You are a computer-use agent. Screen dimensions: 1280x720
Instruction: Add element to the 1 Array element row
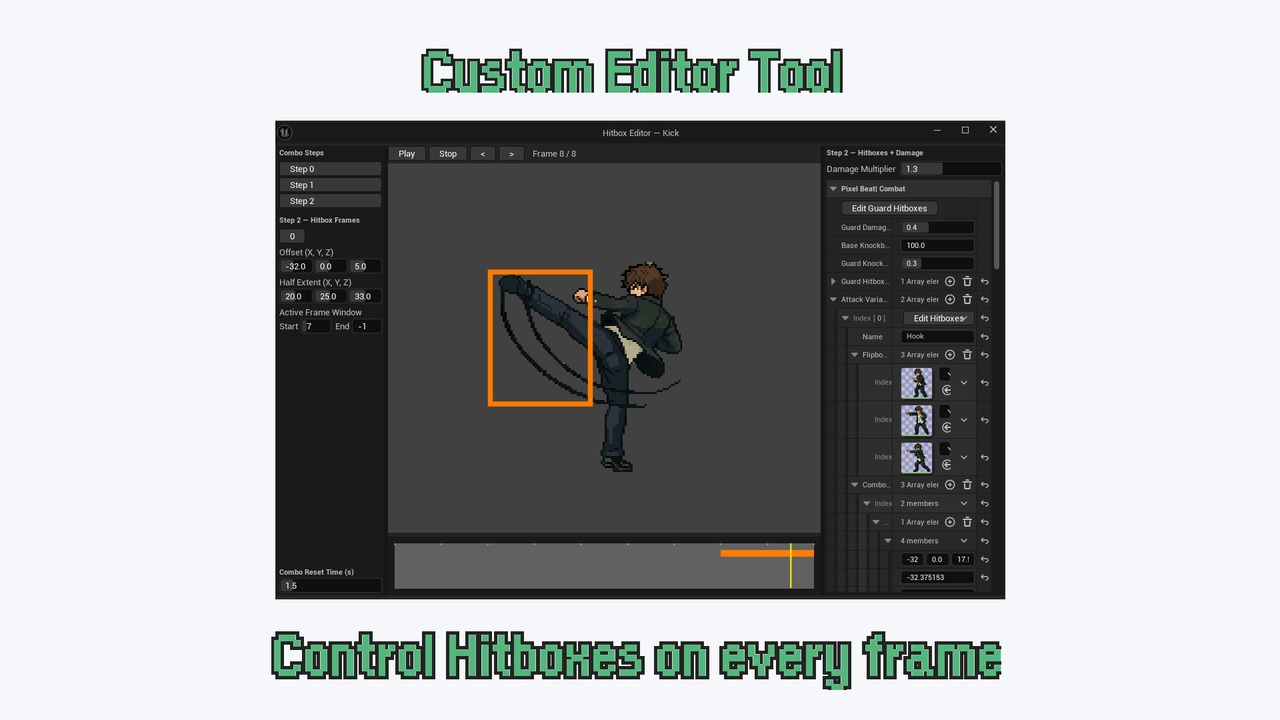click(950, 522)
